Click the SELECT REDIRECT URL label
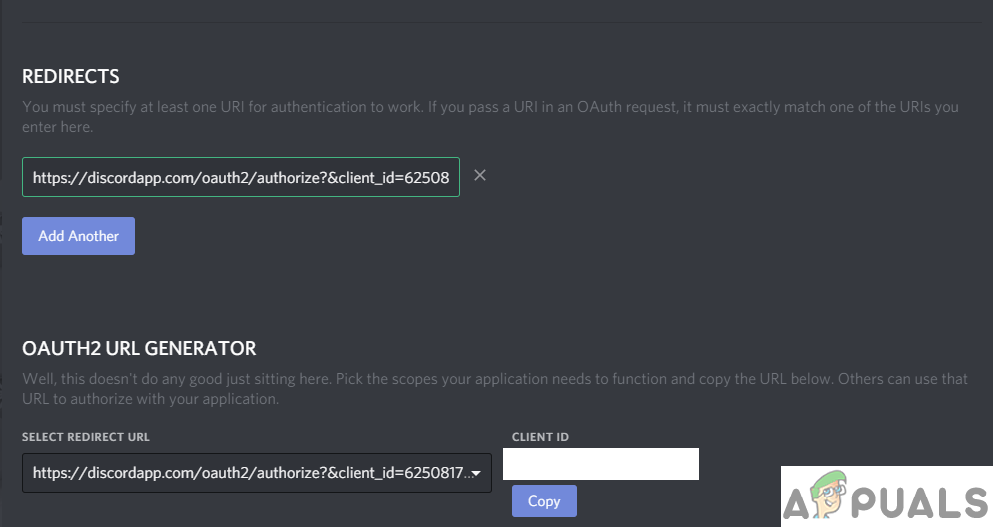This screenshot has width=993, height=527. (x=86, y=437)
